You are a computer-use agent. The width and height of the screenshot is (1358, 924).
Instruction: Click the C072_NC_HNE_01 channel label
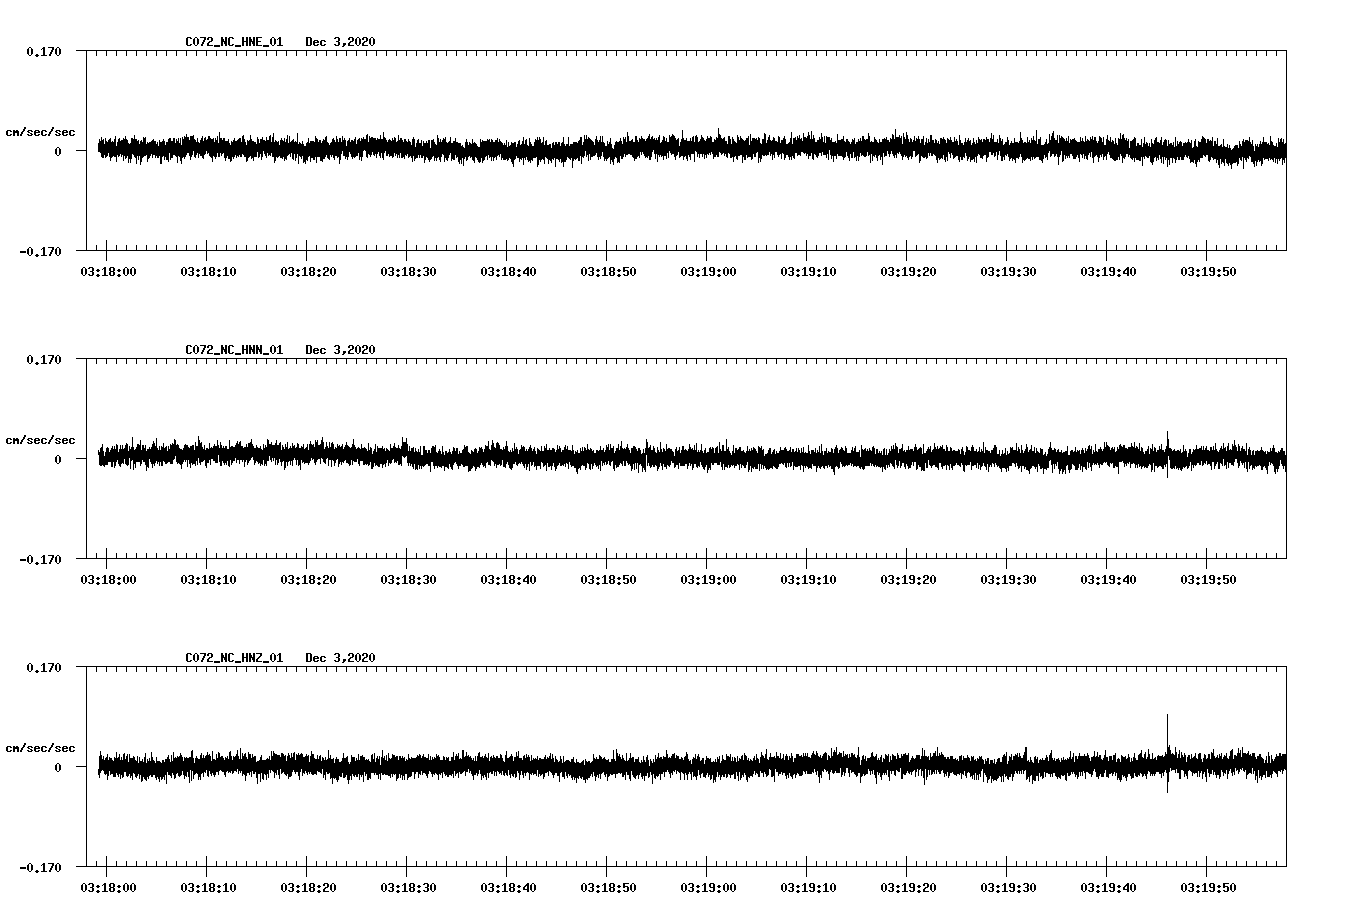(232, 41)
